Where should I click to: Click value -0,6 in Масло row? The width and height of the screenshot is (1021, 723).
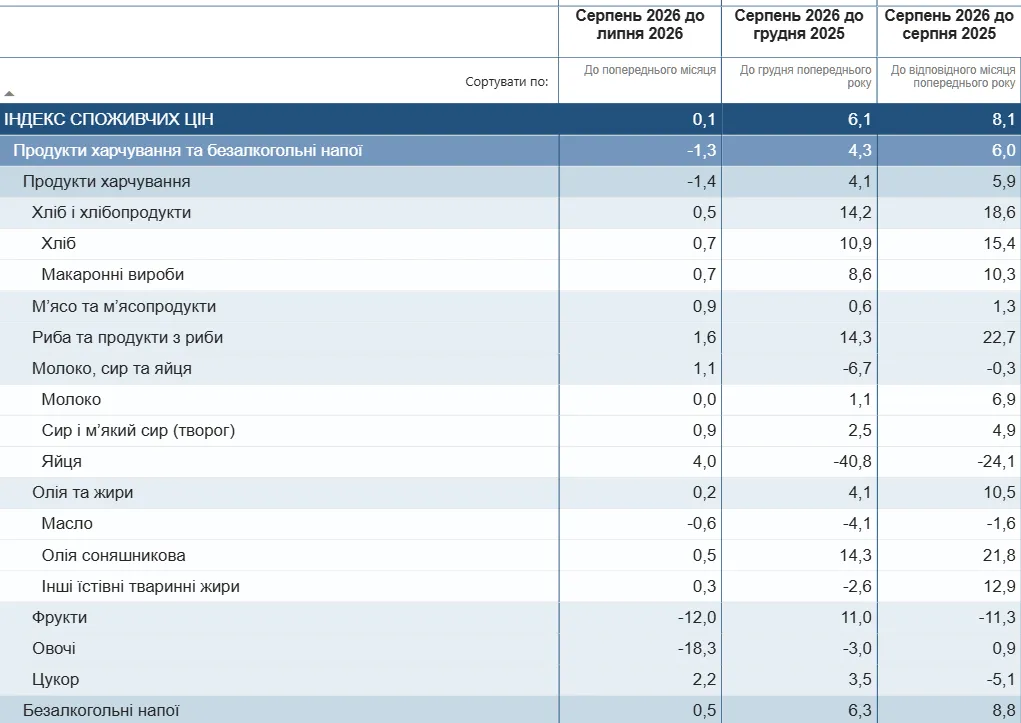click(x=701, y=524)
